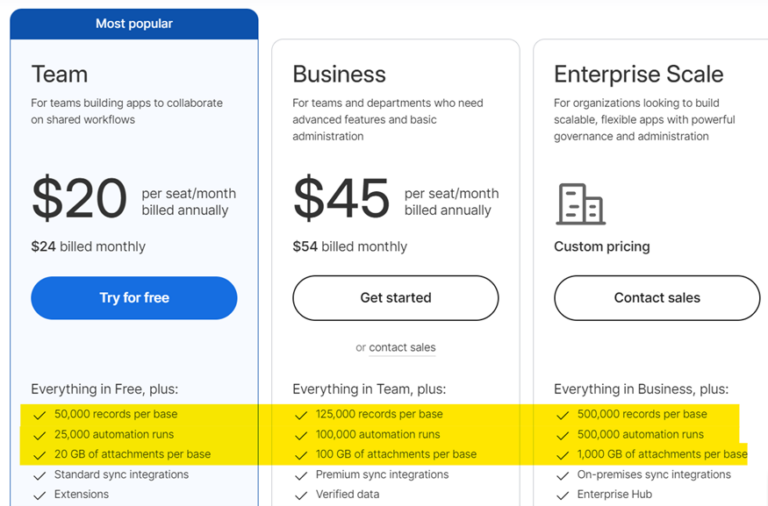Click 20 GB of attachments per base
This screenshot has height=506, width=768.
point(132,455)
